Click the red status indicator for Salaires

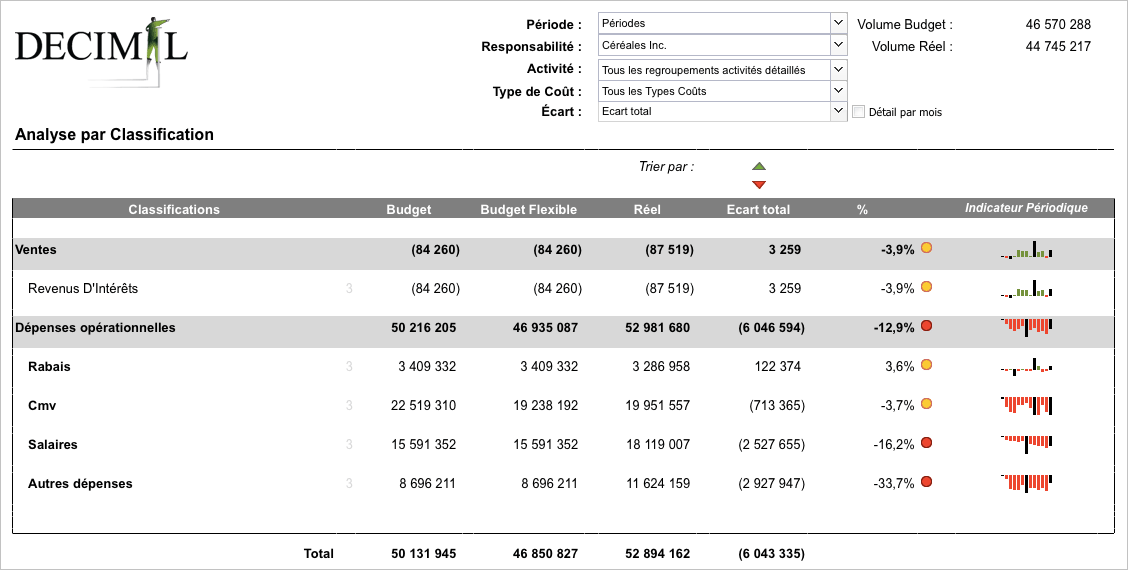(927, 443)
